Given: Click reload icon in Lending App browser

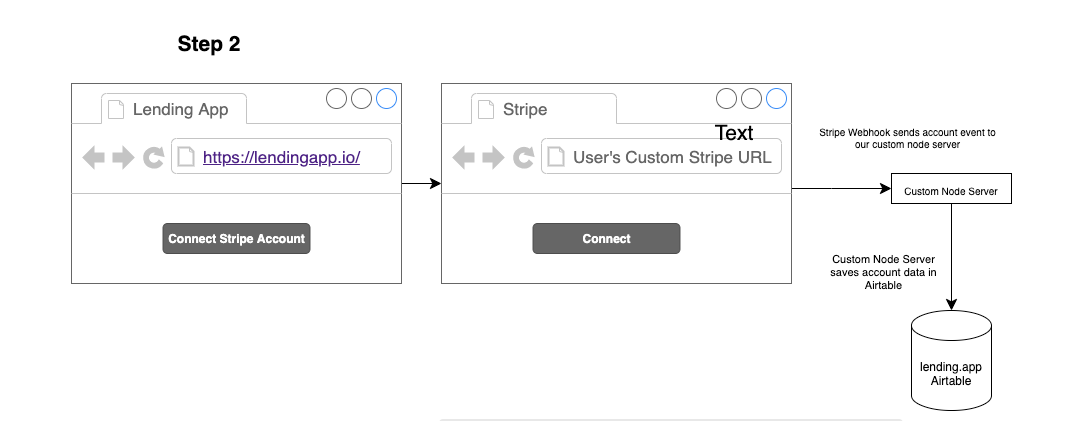Looking at the screenshot, I should [x=153, y=158].
